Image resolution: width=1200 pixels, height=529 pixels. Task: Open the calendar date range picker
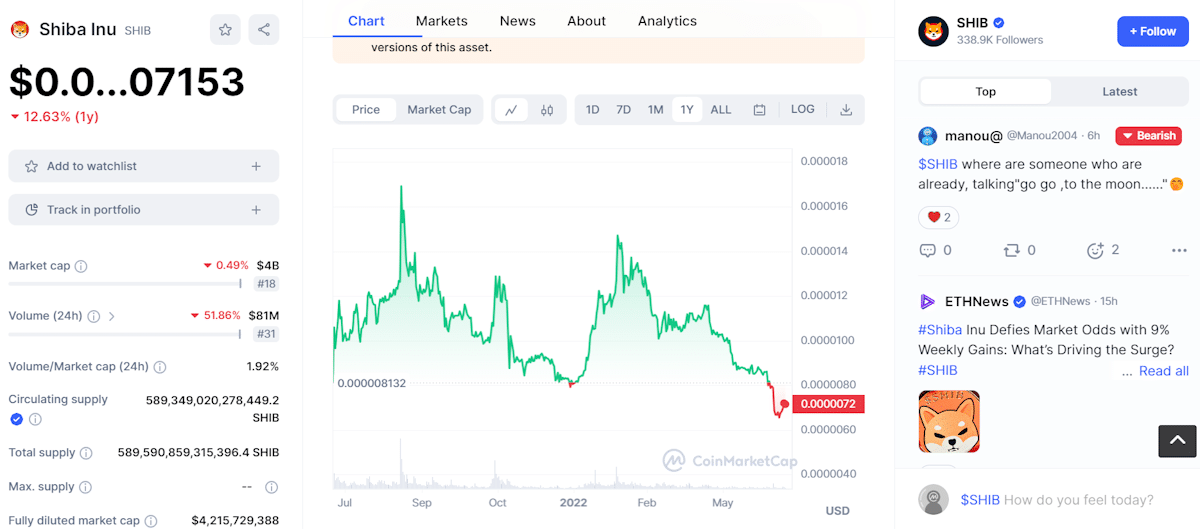[x=760, y=110]
